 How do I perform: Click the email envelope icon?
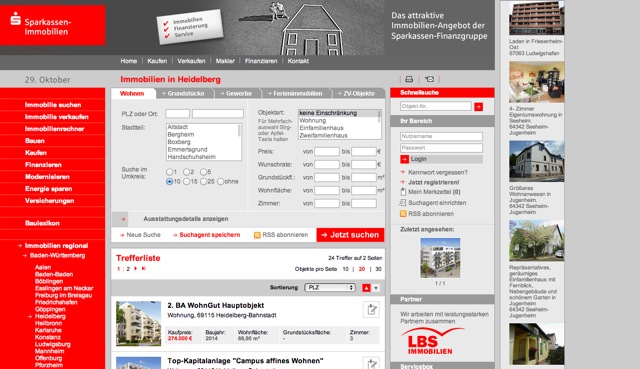click(429, 79)
